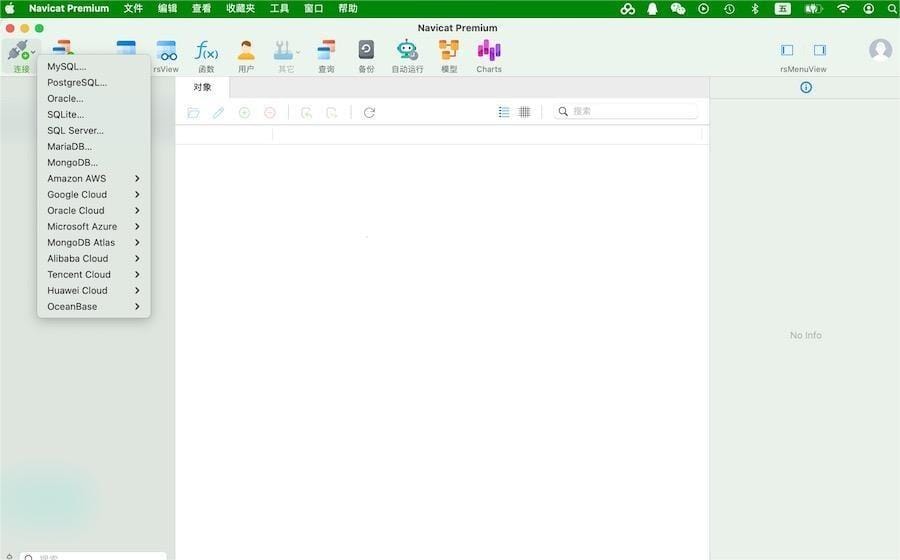Click the 搜索 search field in object pane
Image resolution: width=900 pixels, height=560 pixels.
click(x=626, y=111)
